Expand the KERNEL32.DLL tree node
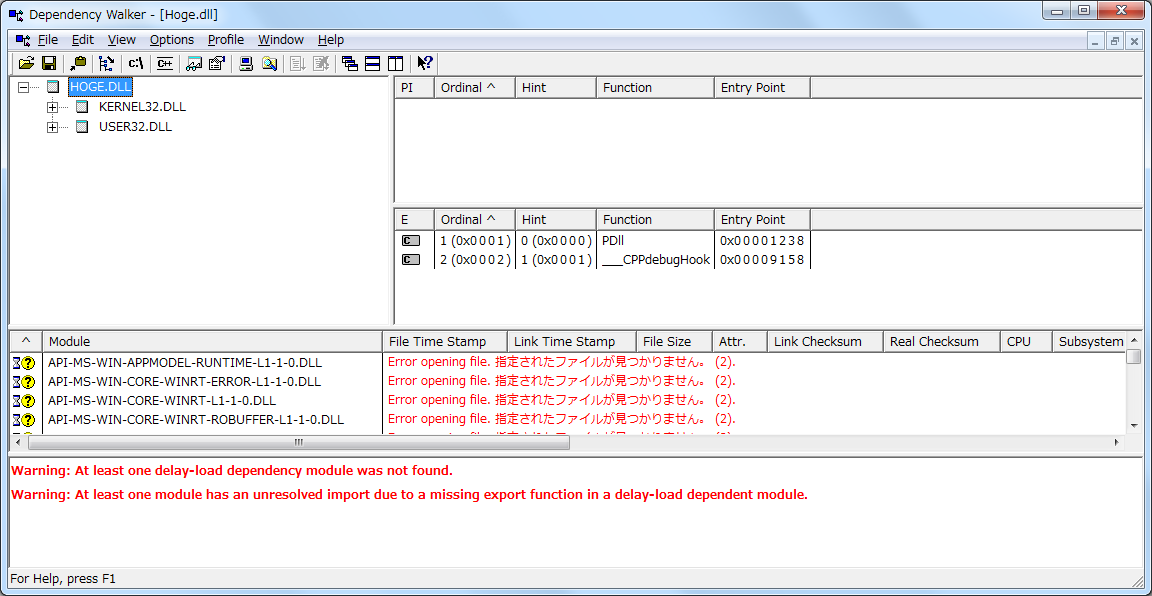1152x596 pixels. coord(52,107)
